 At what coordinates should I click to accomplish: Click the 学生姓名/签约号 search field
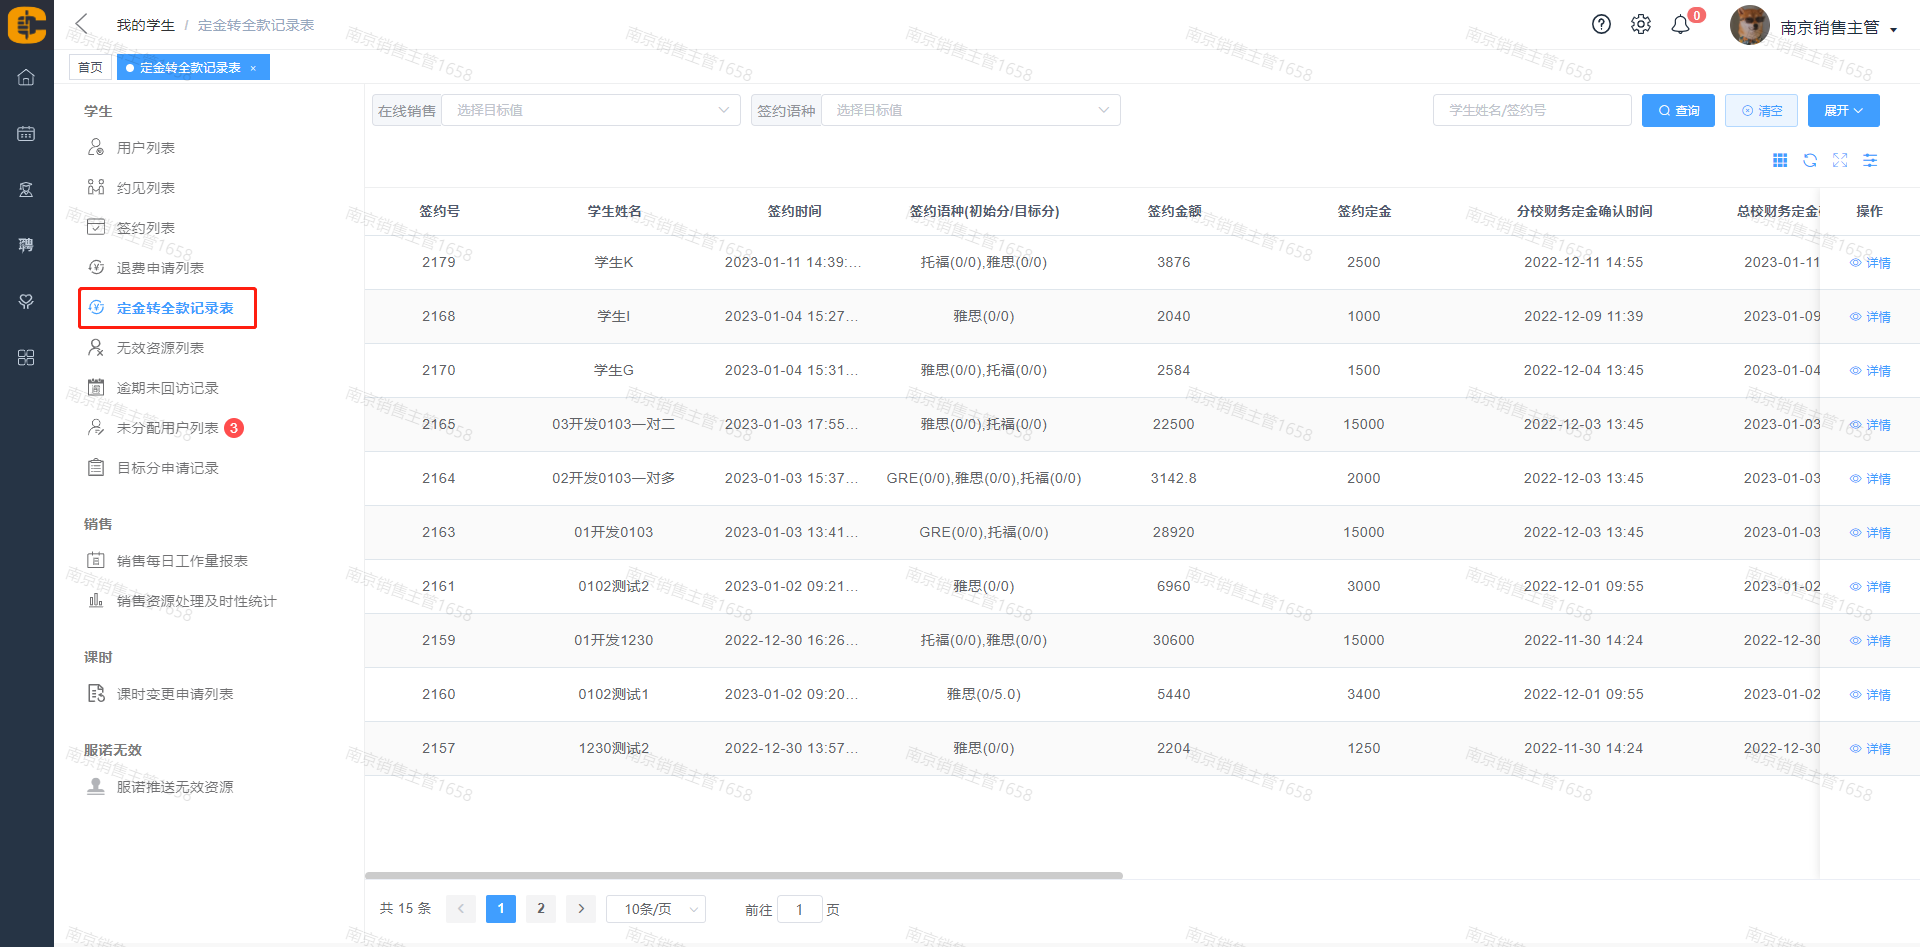(1531, 110)
